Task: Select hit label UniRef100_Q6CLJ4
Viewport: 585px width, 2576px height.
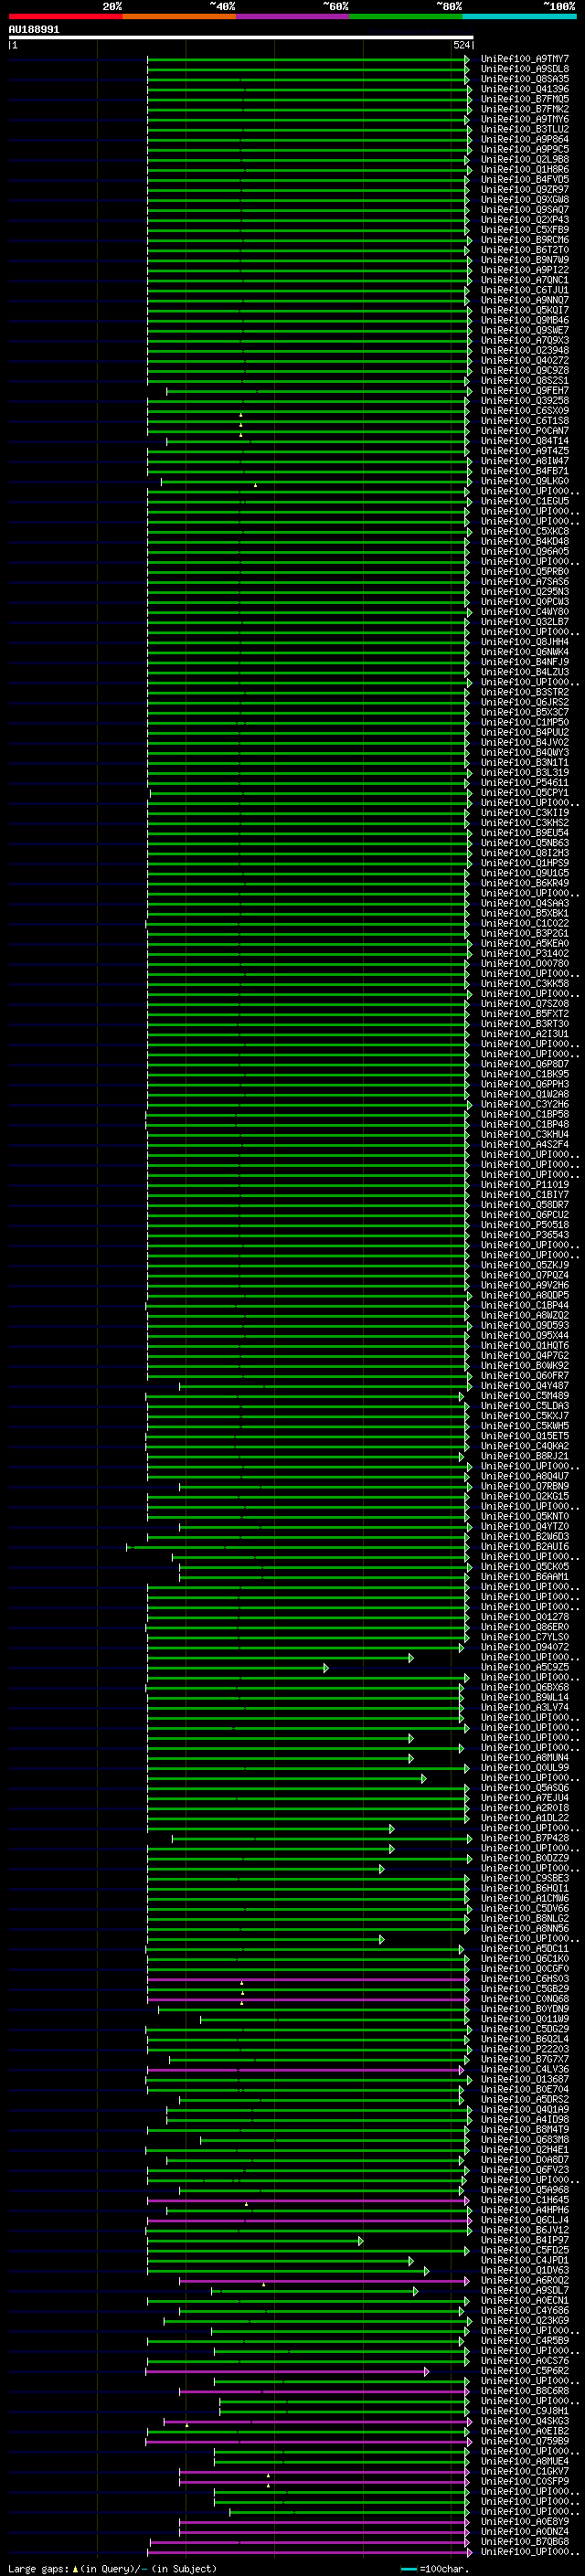Action: tap(524, 2220)
